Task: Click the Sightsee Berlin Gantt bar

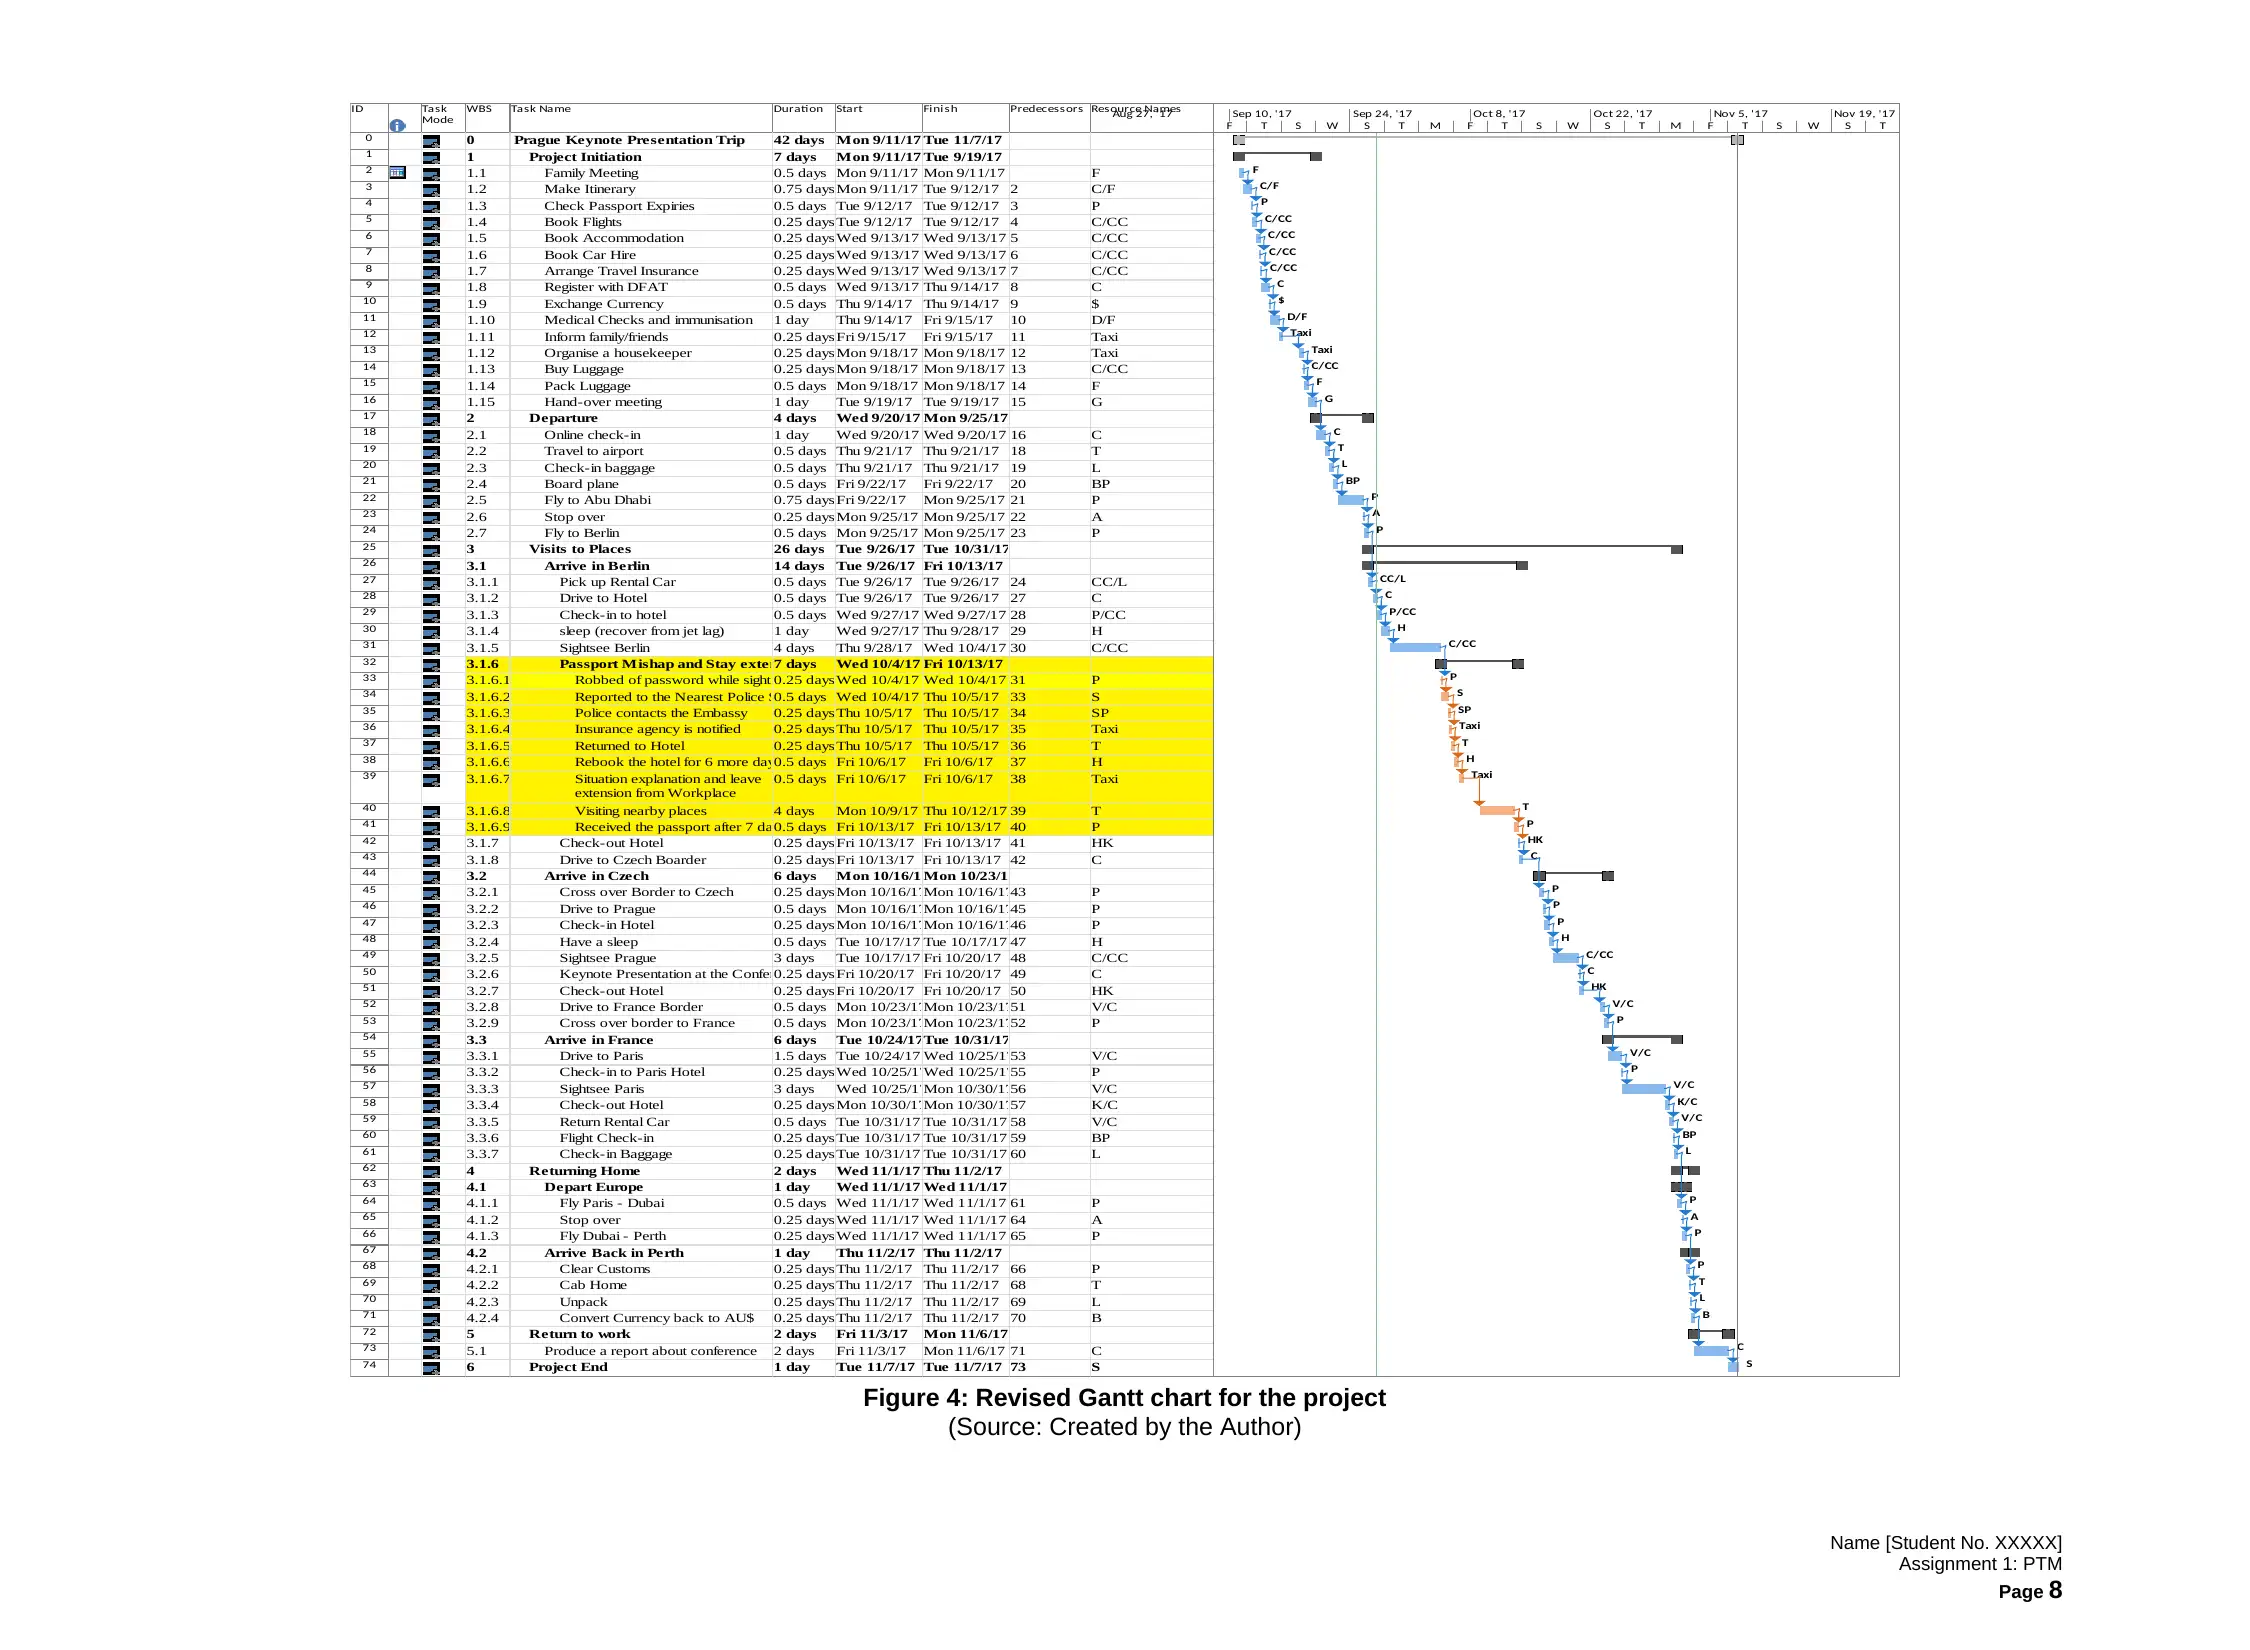Action: click(1415, 648)
